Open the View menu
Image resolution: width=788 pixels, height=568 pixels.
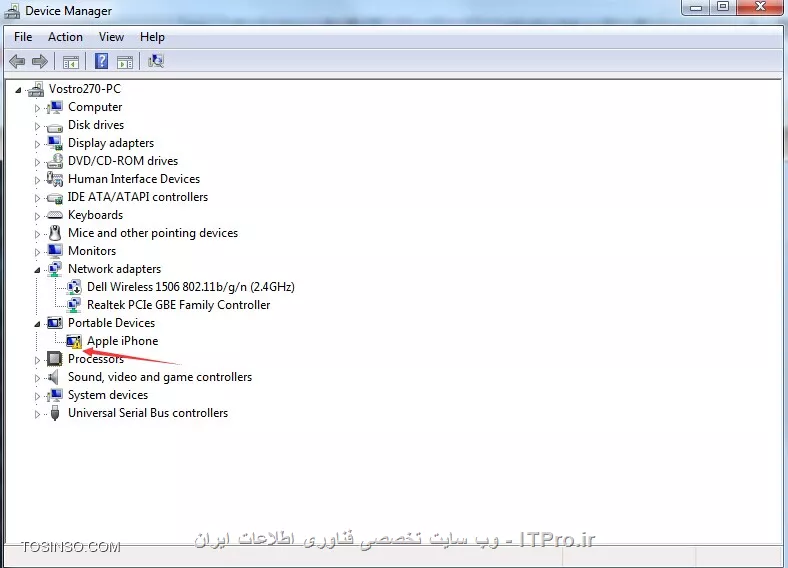coord(111,37)
